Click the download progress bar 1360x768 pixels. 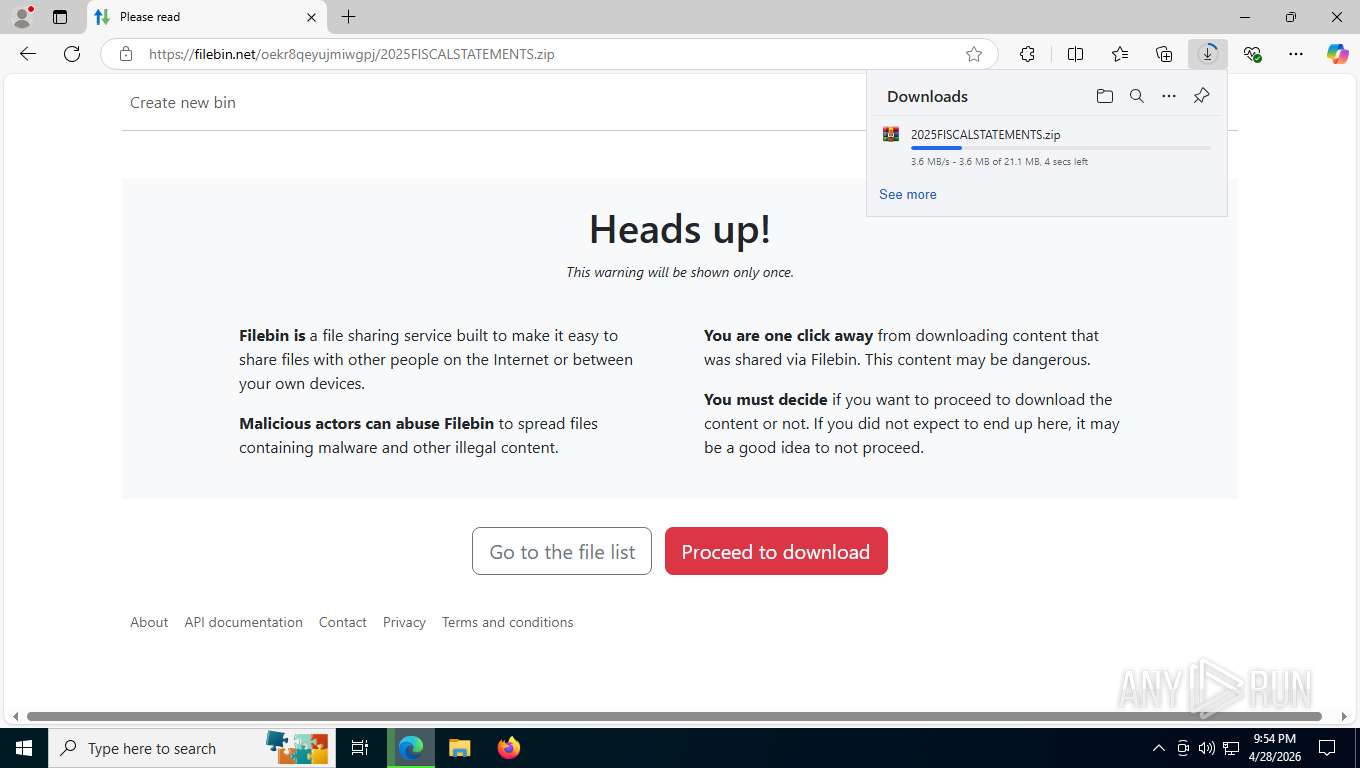[1060, 148]
